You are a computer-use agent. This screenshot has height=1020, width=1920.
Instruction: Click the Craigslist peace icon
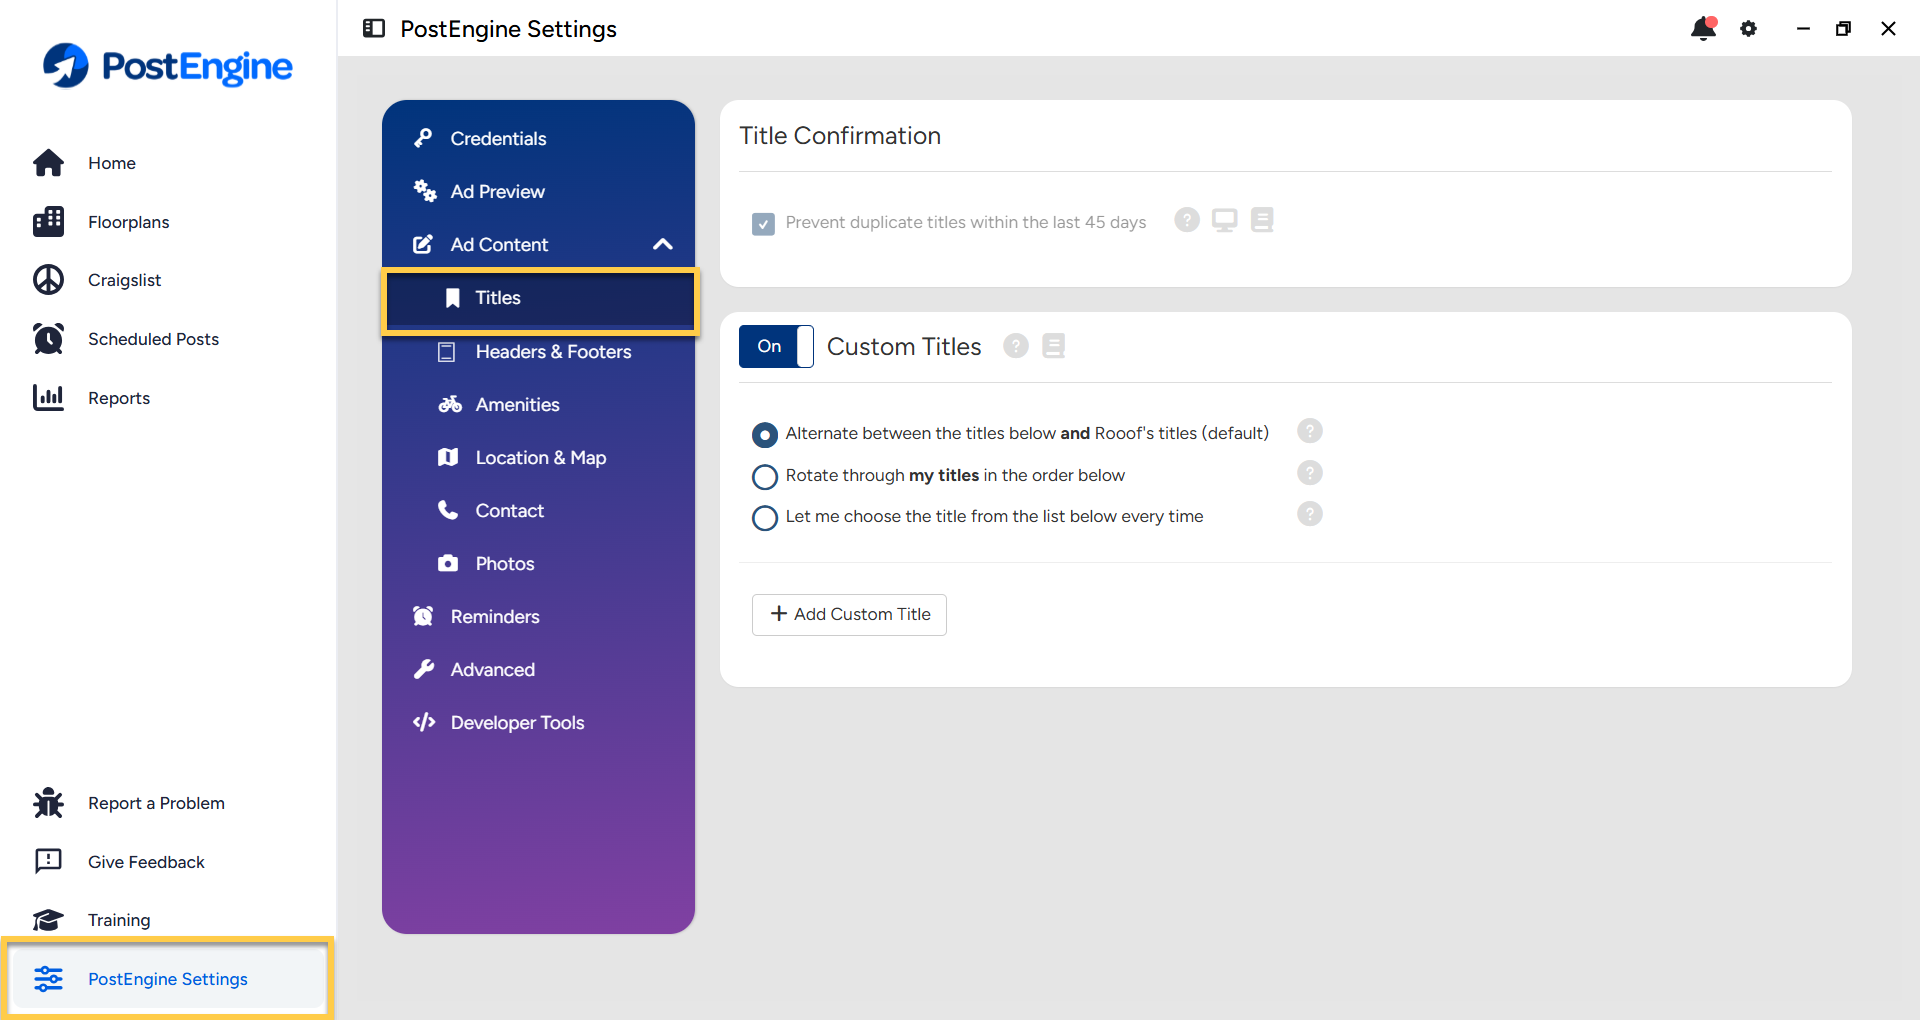48,280
